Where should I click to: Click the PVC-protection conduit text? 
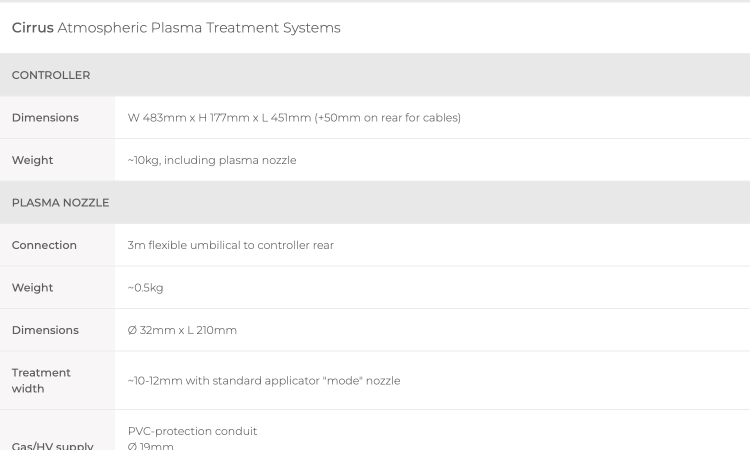pos(192,431)
